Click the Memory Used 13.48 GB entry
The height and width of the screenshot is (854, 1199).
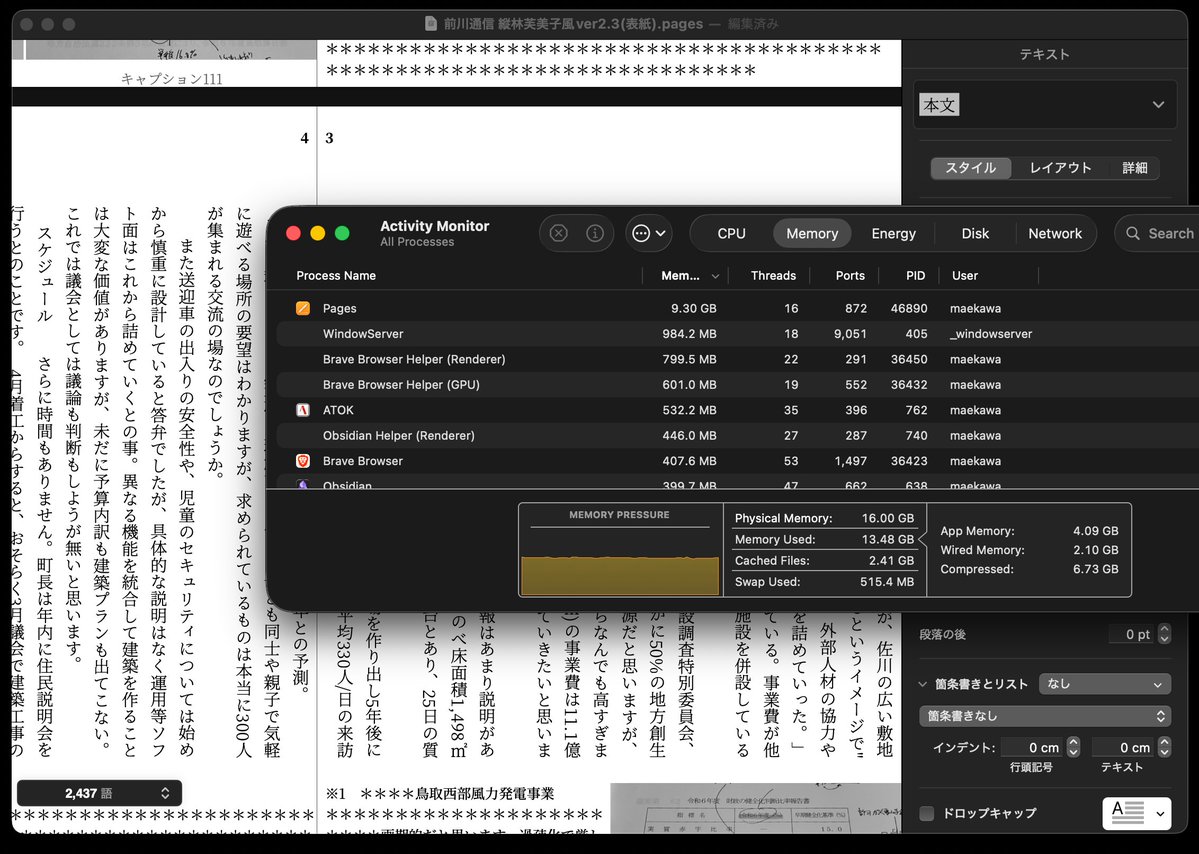(x=824, y=539)
